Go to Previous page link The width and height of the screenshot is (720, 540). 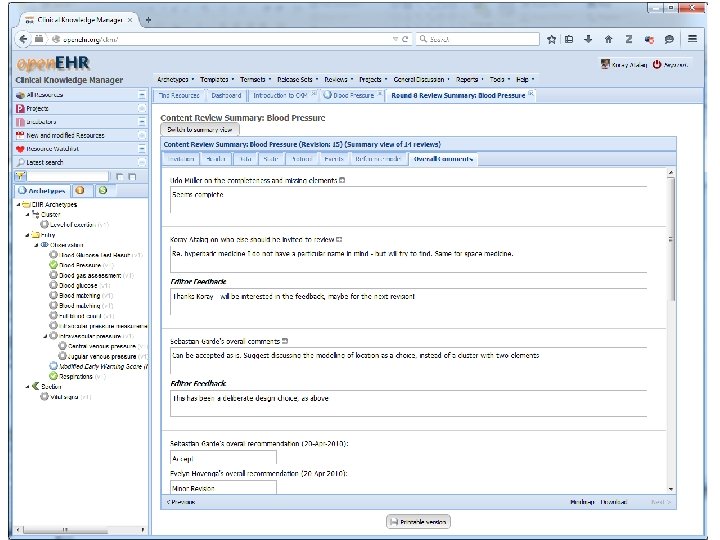click(181, 502)
